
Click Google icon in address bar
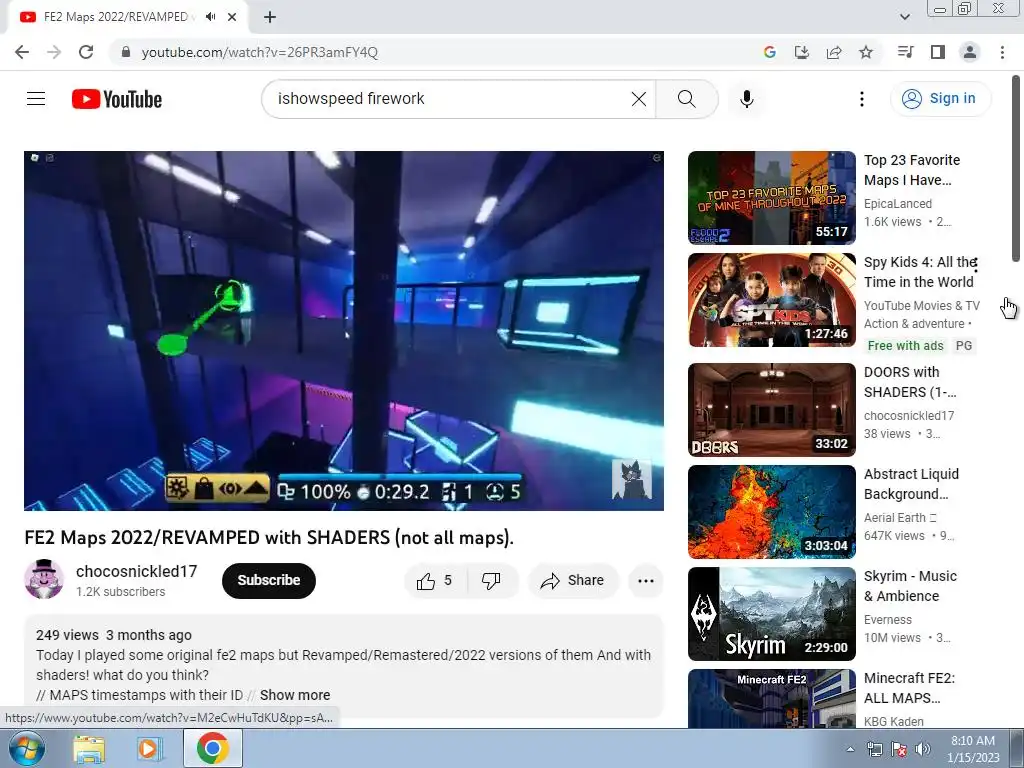769,52
